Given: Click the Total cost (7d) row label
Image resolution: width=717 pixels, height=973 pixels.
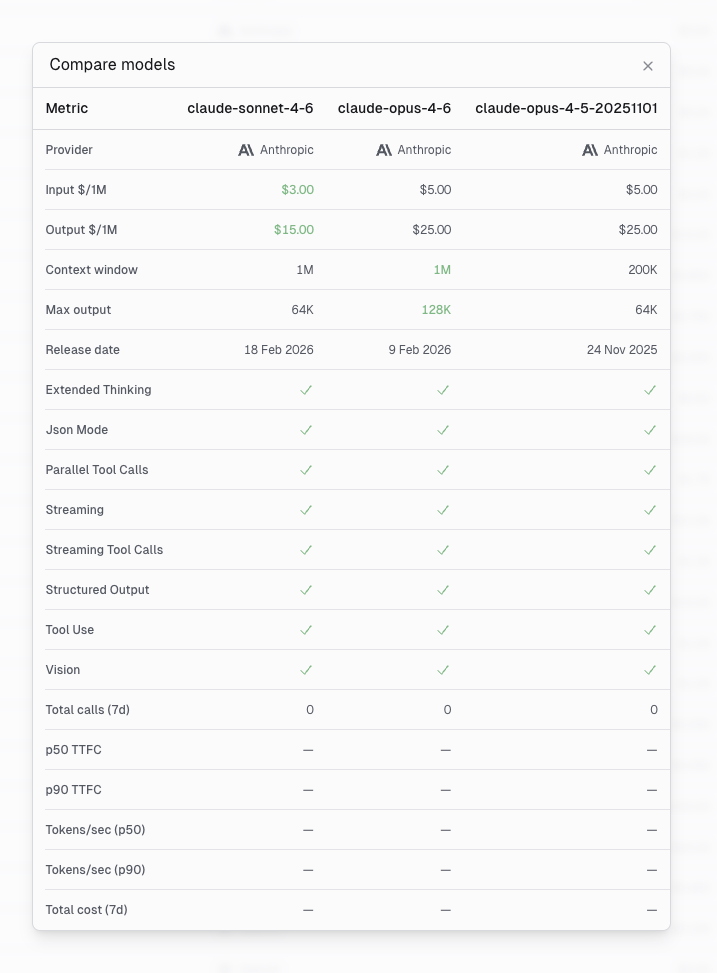Looking at the screenshot, I should [86, 910].
